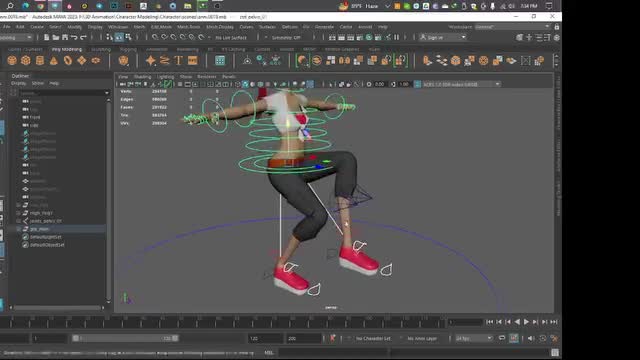Create a polygon sphere from the shelf
The width and height of the screenshot is (640, 360).
pyautogui.click(x=12, y=61)
